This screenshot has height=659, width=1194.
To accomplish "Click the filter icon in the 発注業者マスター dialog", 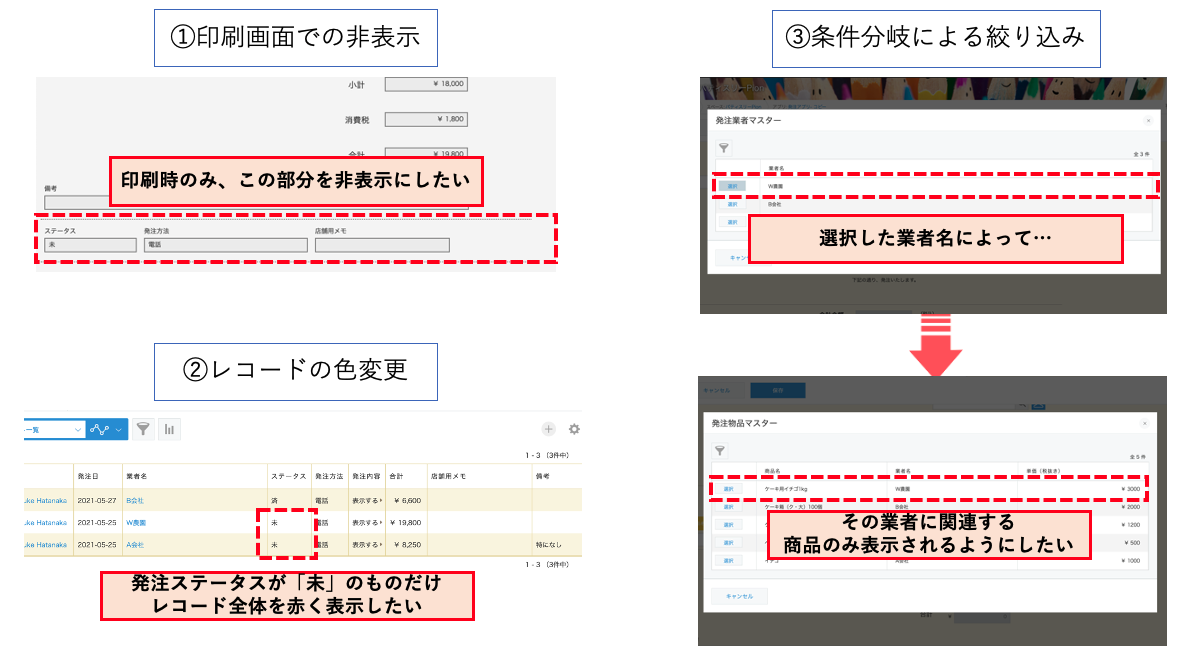I will (724, 148).
